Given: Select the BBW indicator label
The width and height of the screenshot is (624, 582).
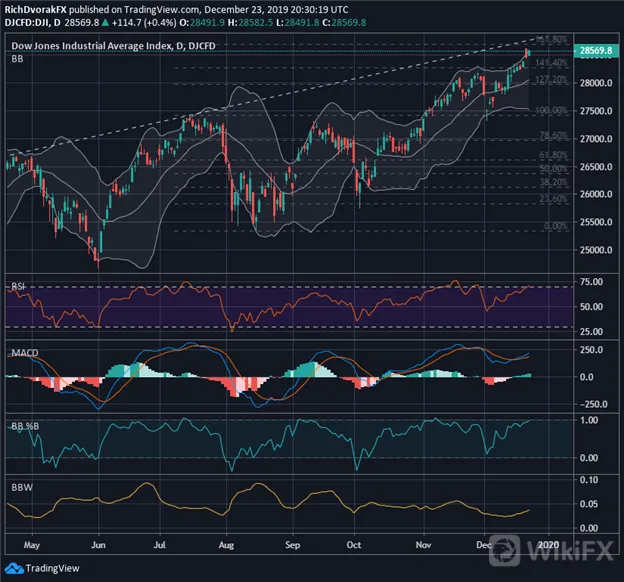Looking at the screenshot, I should [22, 487].
